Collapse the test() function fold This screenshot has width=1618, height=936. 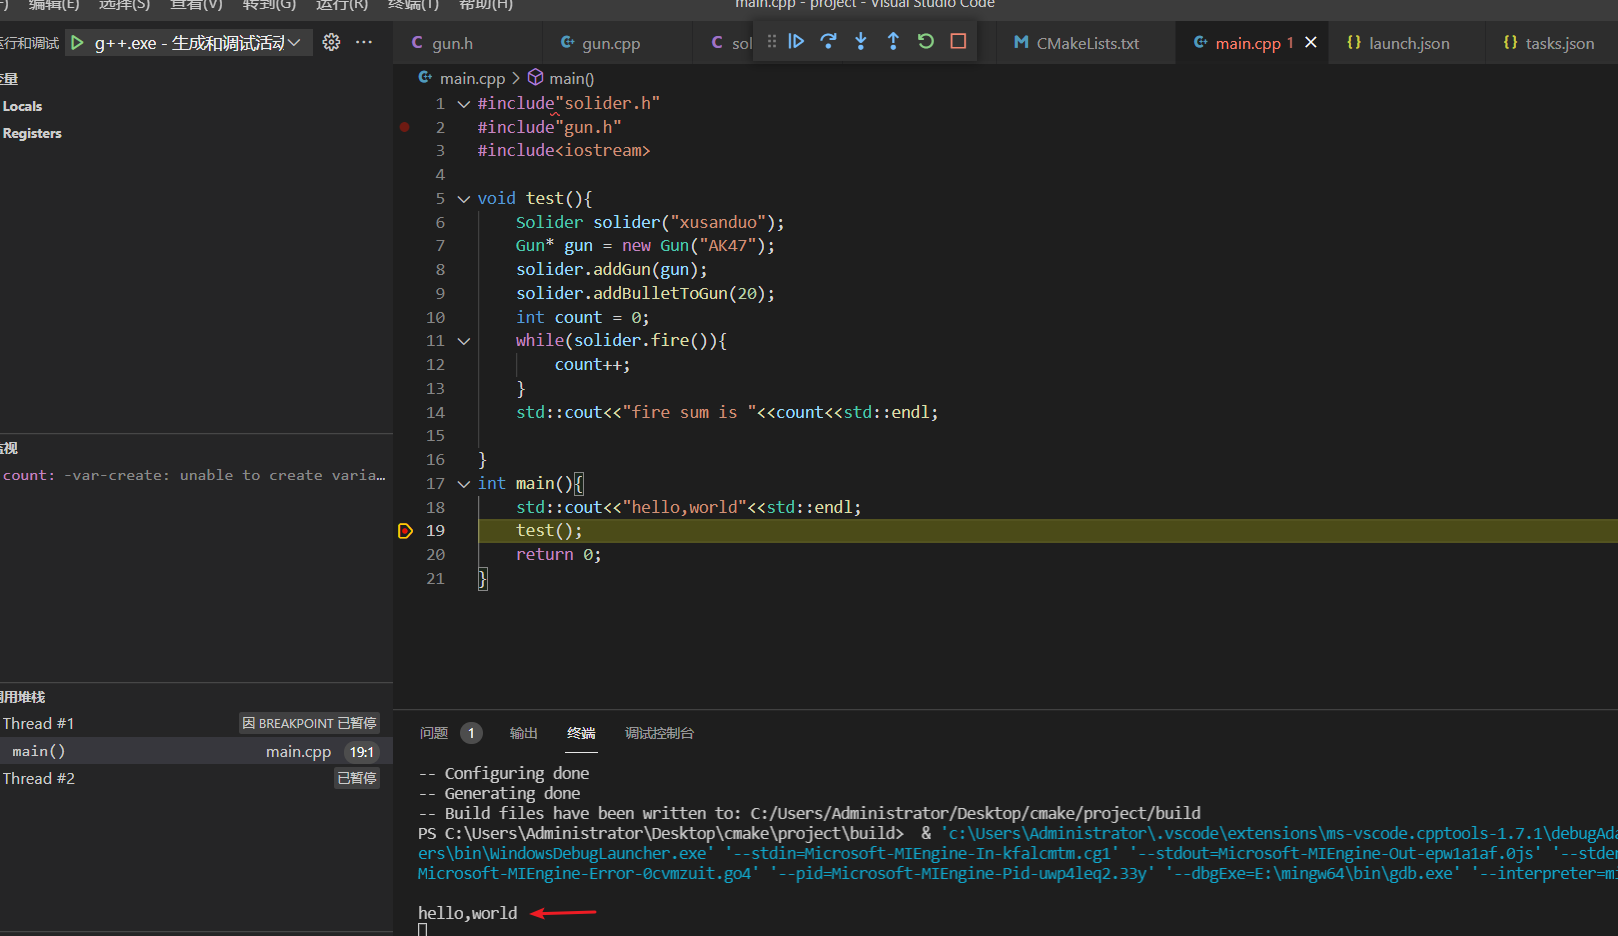(x=464, y=199)
